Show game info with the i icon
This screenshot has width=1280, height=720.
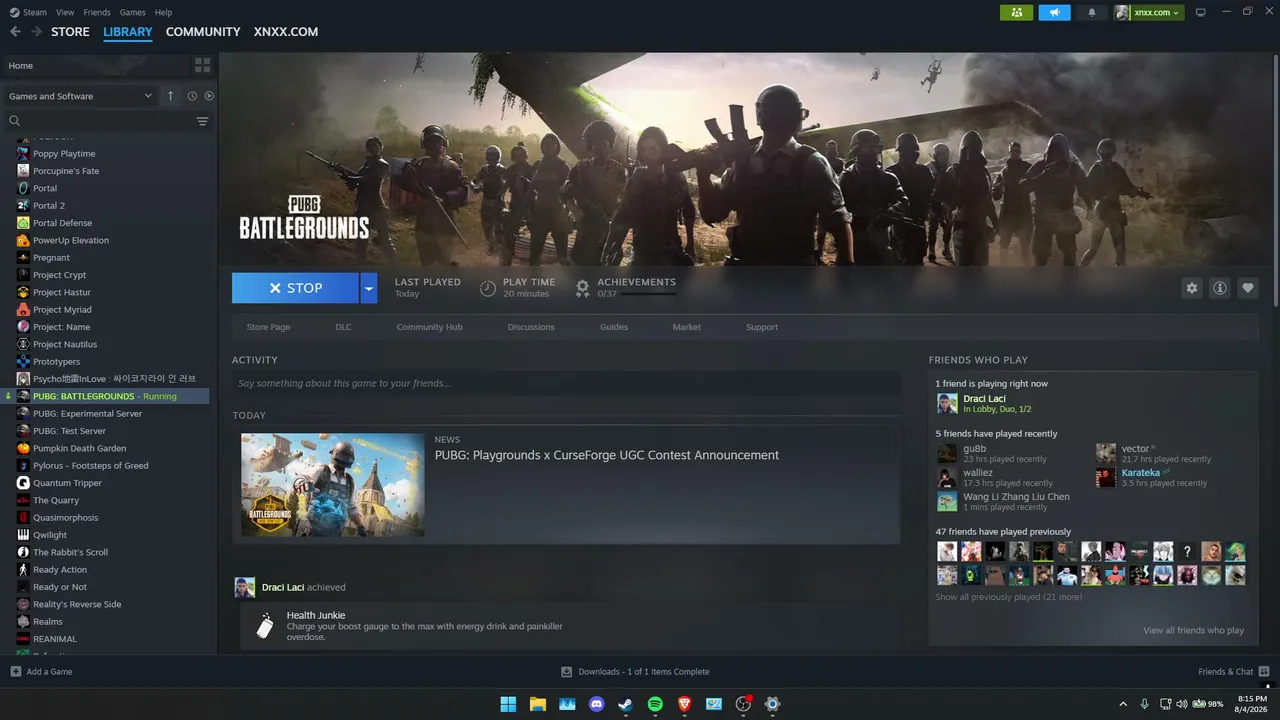pos(1220,288)
